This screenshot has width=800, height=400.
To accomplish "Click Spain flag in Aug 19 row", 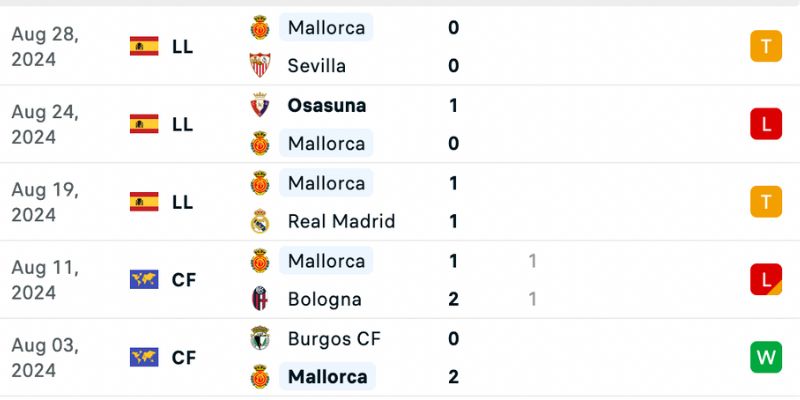I will [x=144, y=202].
